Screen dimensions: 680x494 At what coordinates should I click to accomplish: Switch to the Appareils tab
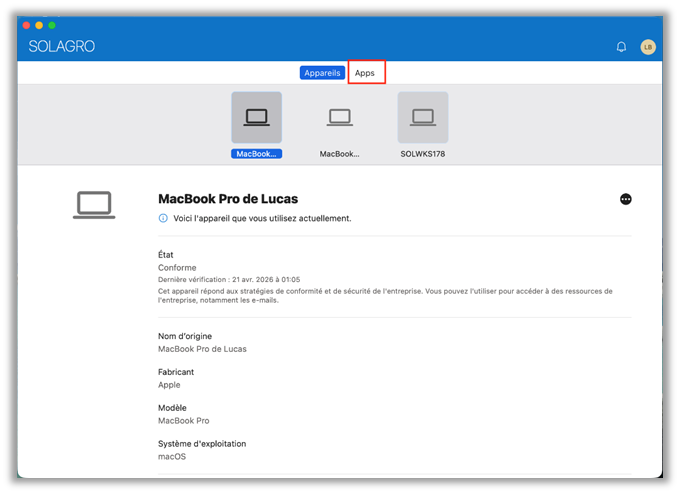tap(322, 73)
